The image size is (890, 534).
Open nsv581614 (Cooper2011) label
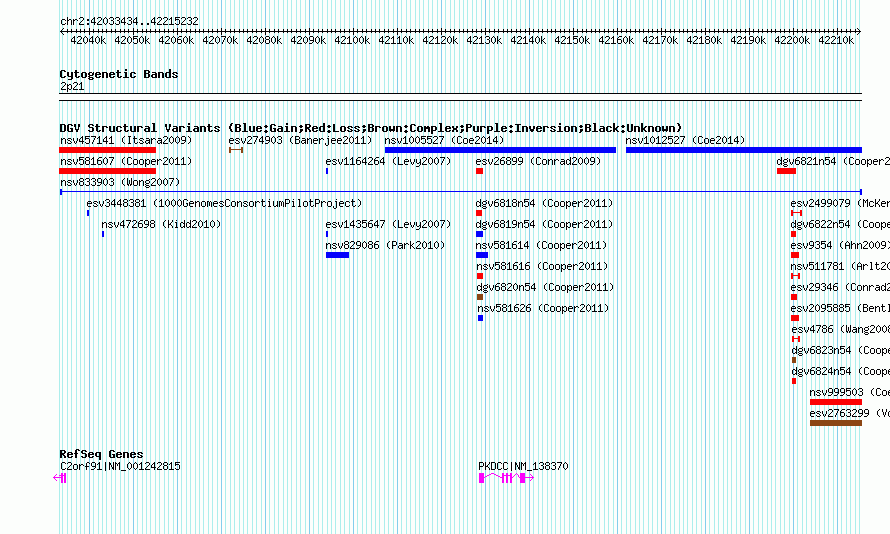pyautogui.click(x=541, y=245)
